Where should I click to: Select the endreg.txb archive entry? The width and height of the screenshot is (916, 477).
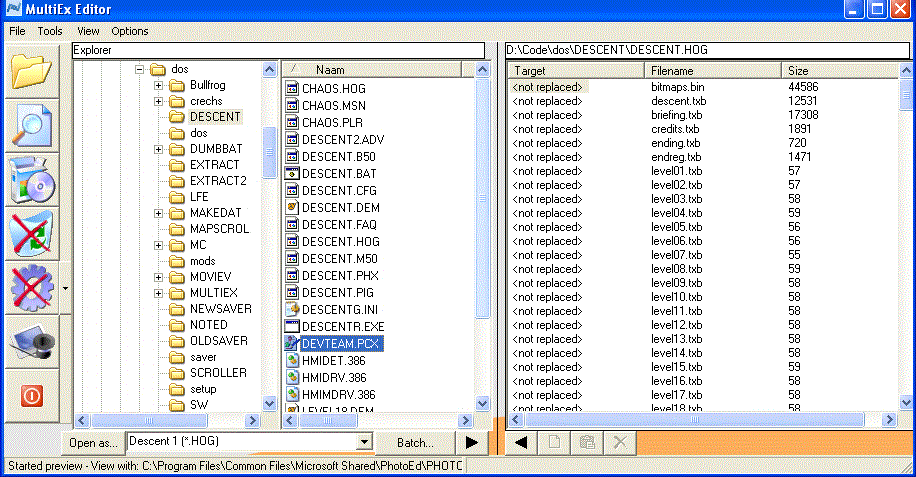(676, 157)
